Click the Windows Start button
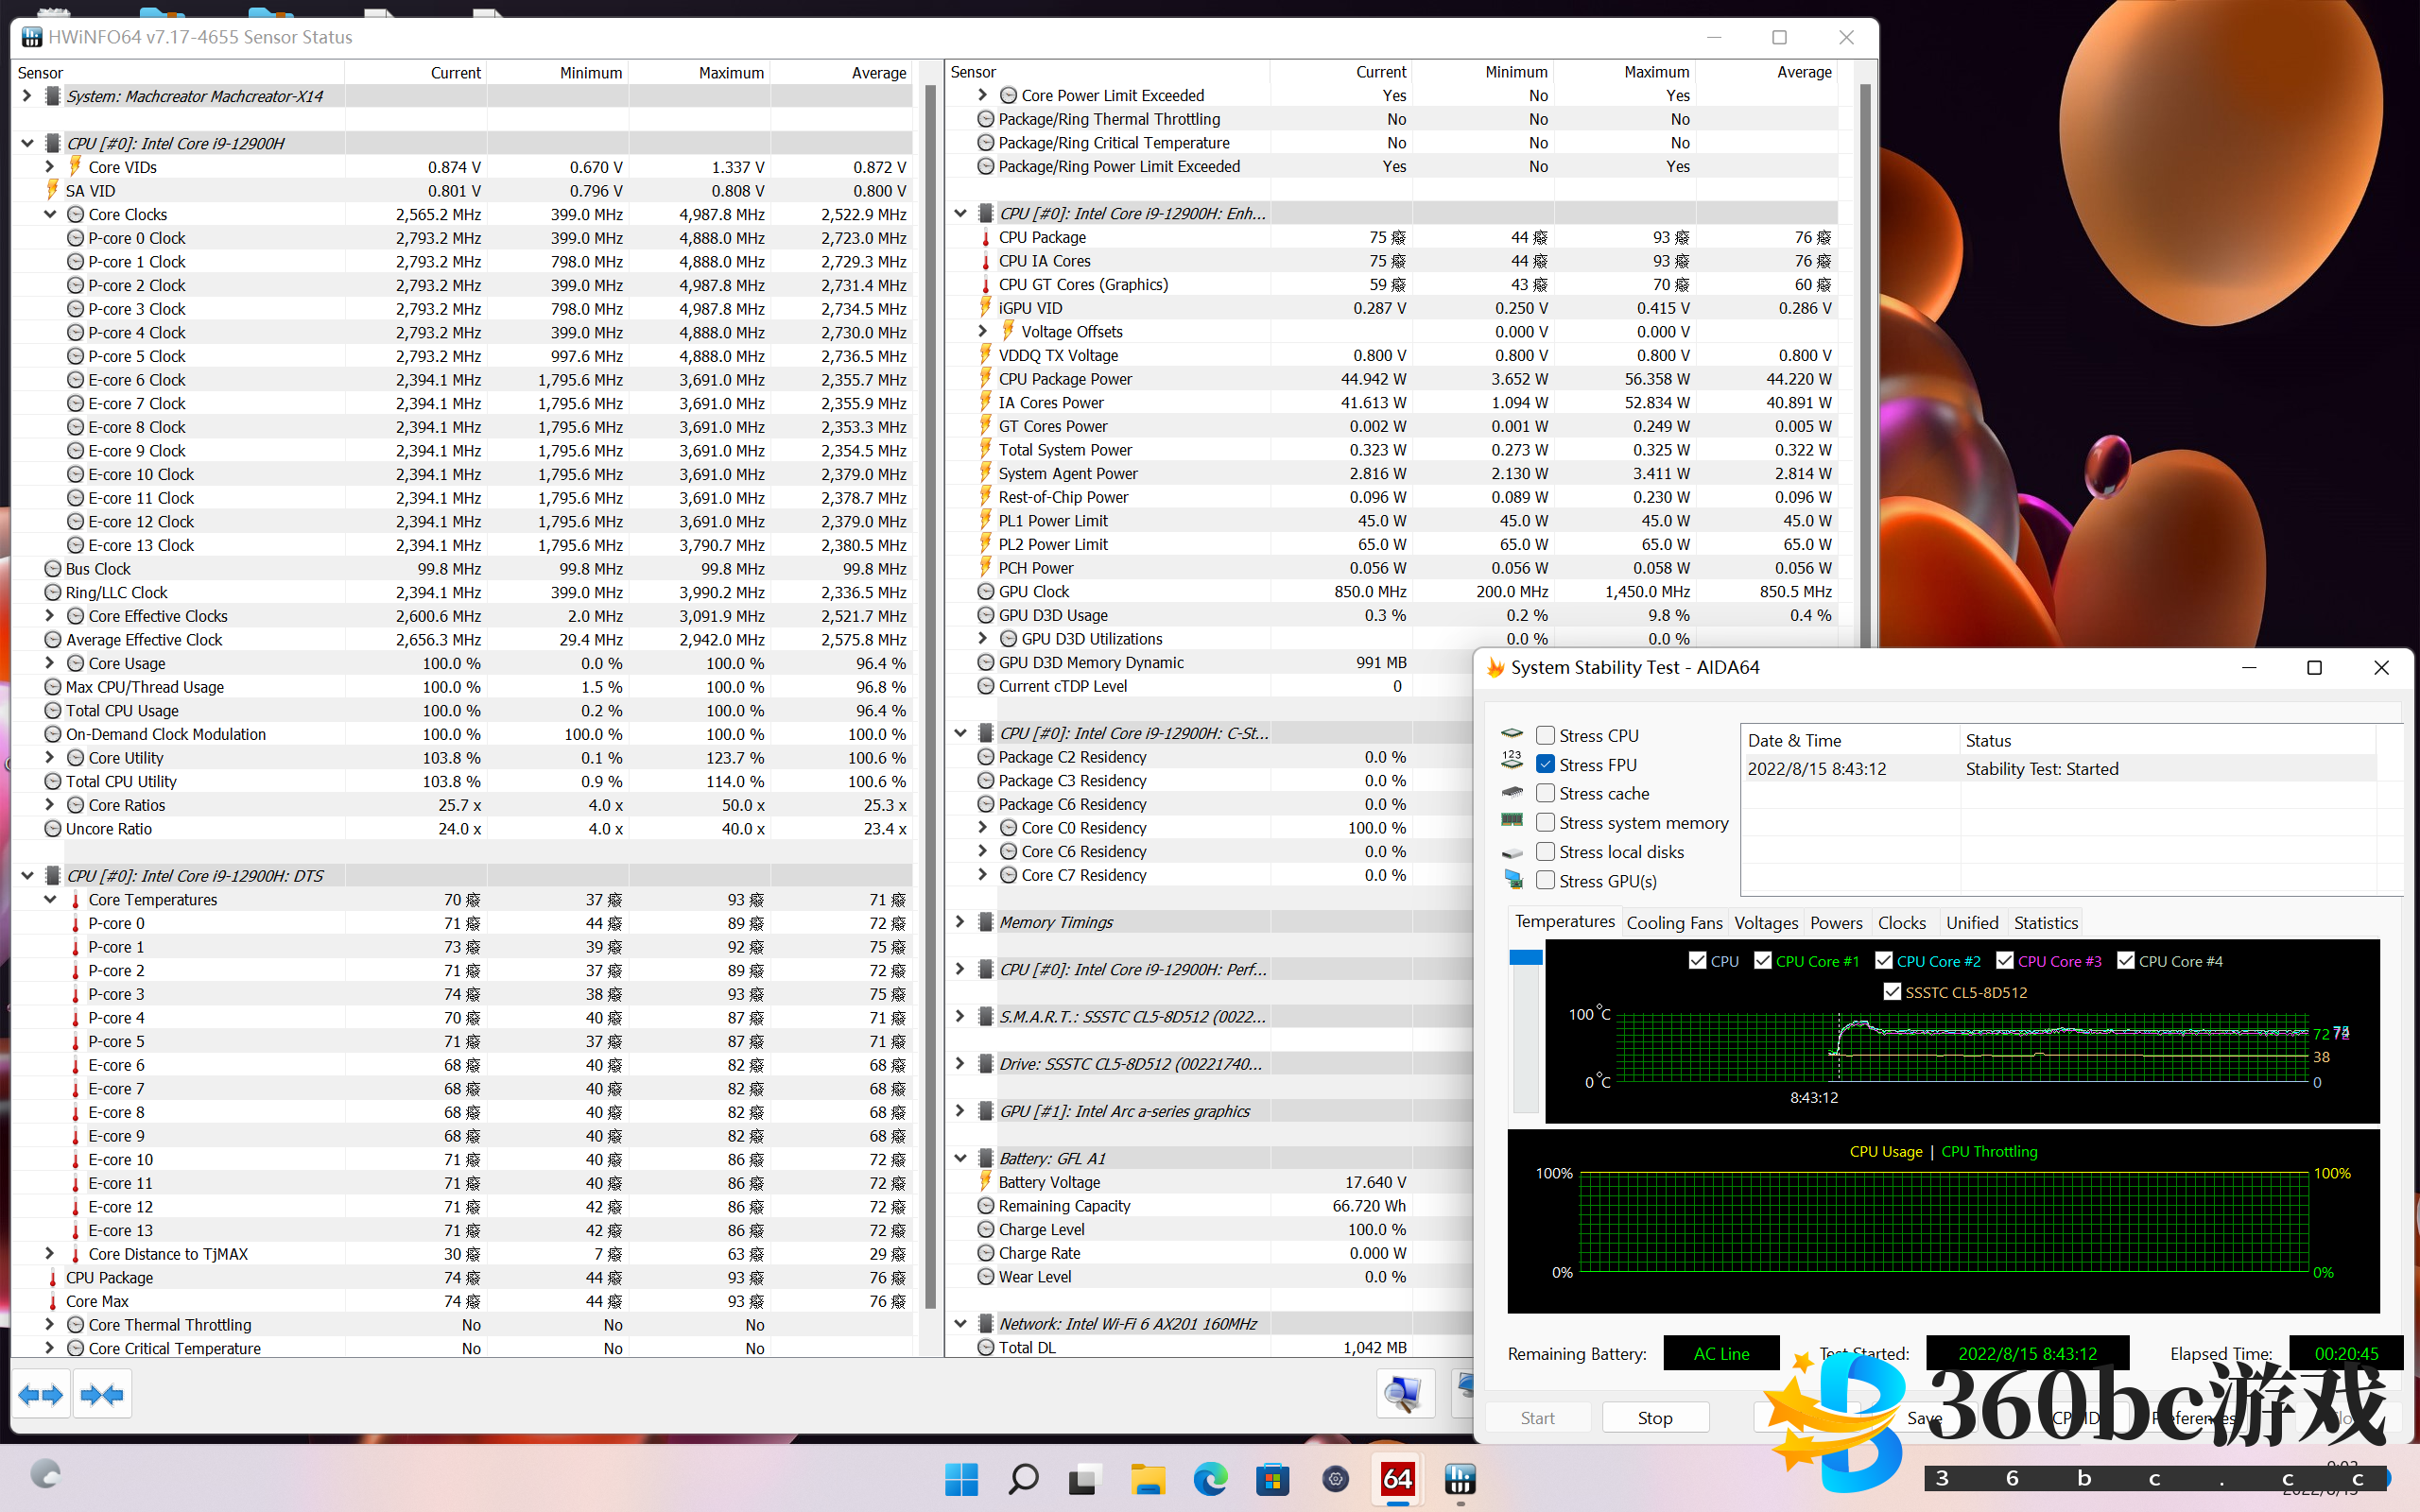 pos(961,1479)
